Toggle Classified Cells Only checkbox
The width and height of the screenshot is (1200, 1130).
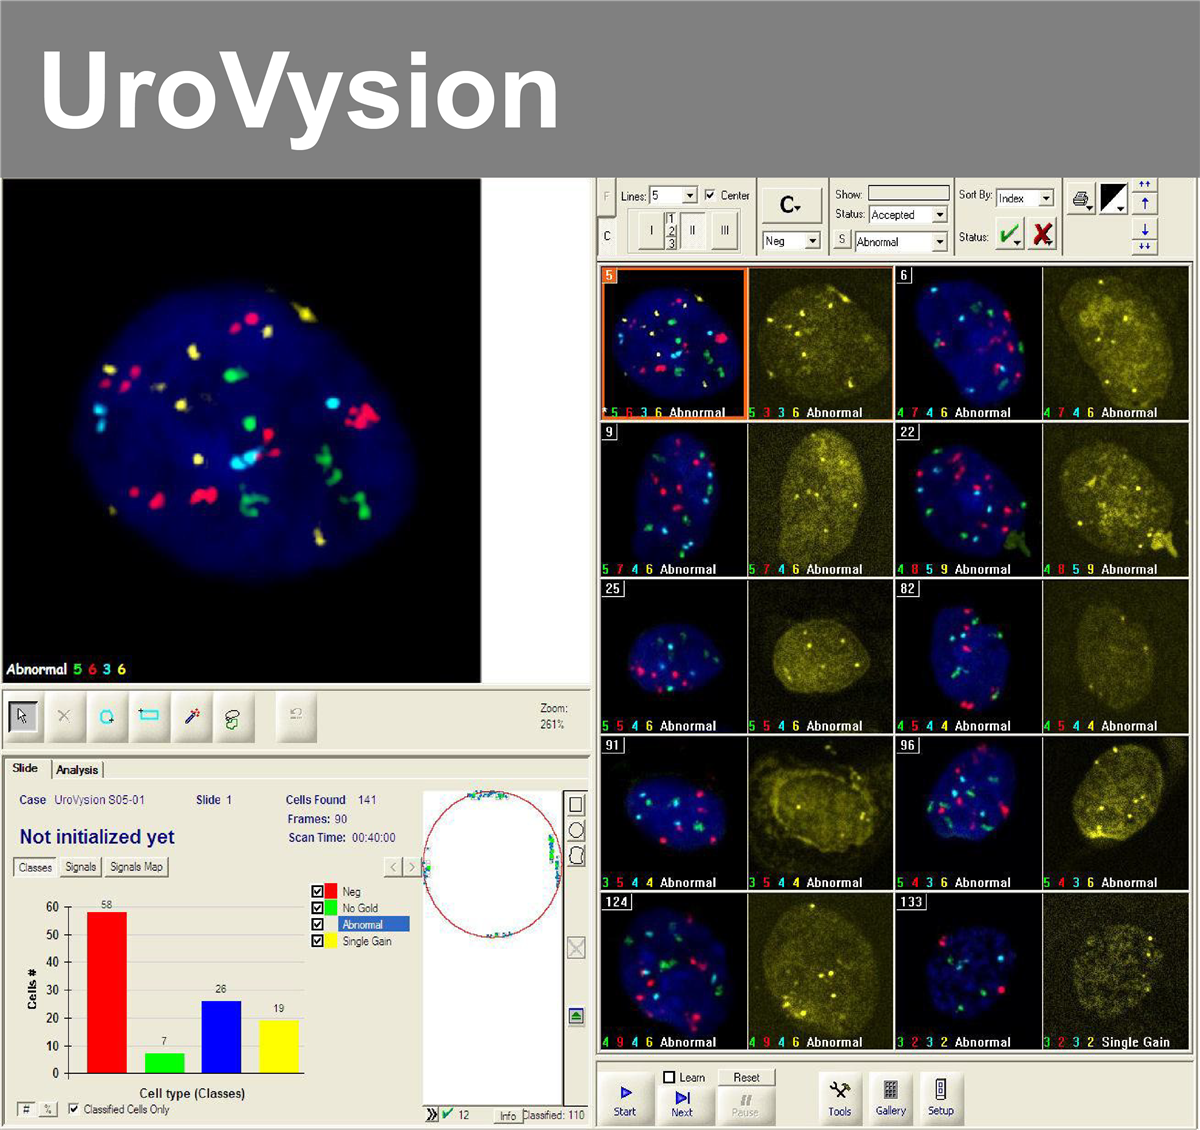click(x=73, y=1109)
